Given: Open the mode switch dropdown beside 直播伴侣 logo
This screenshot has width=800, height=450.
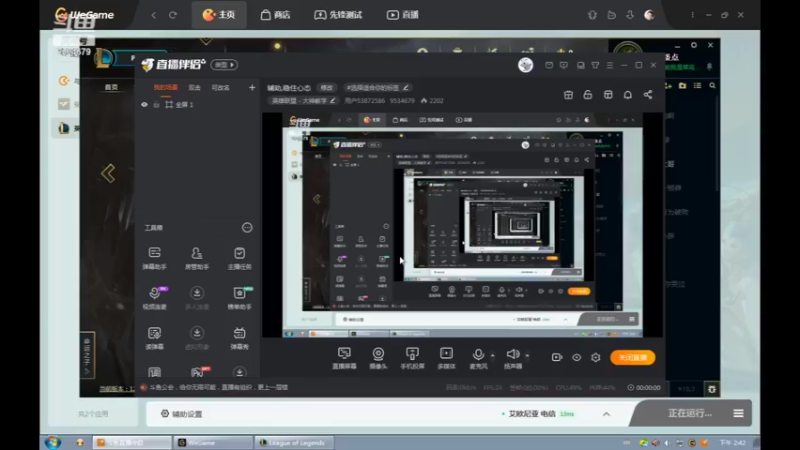Looking at the screenshot, I should coord(224,65).
